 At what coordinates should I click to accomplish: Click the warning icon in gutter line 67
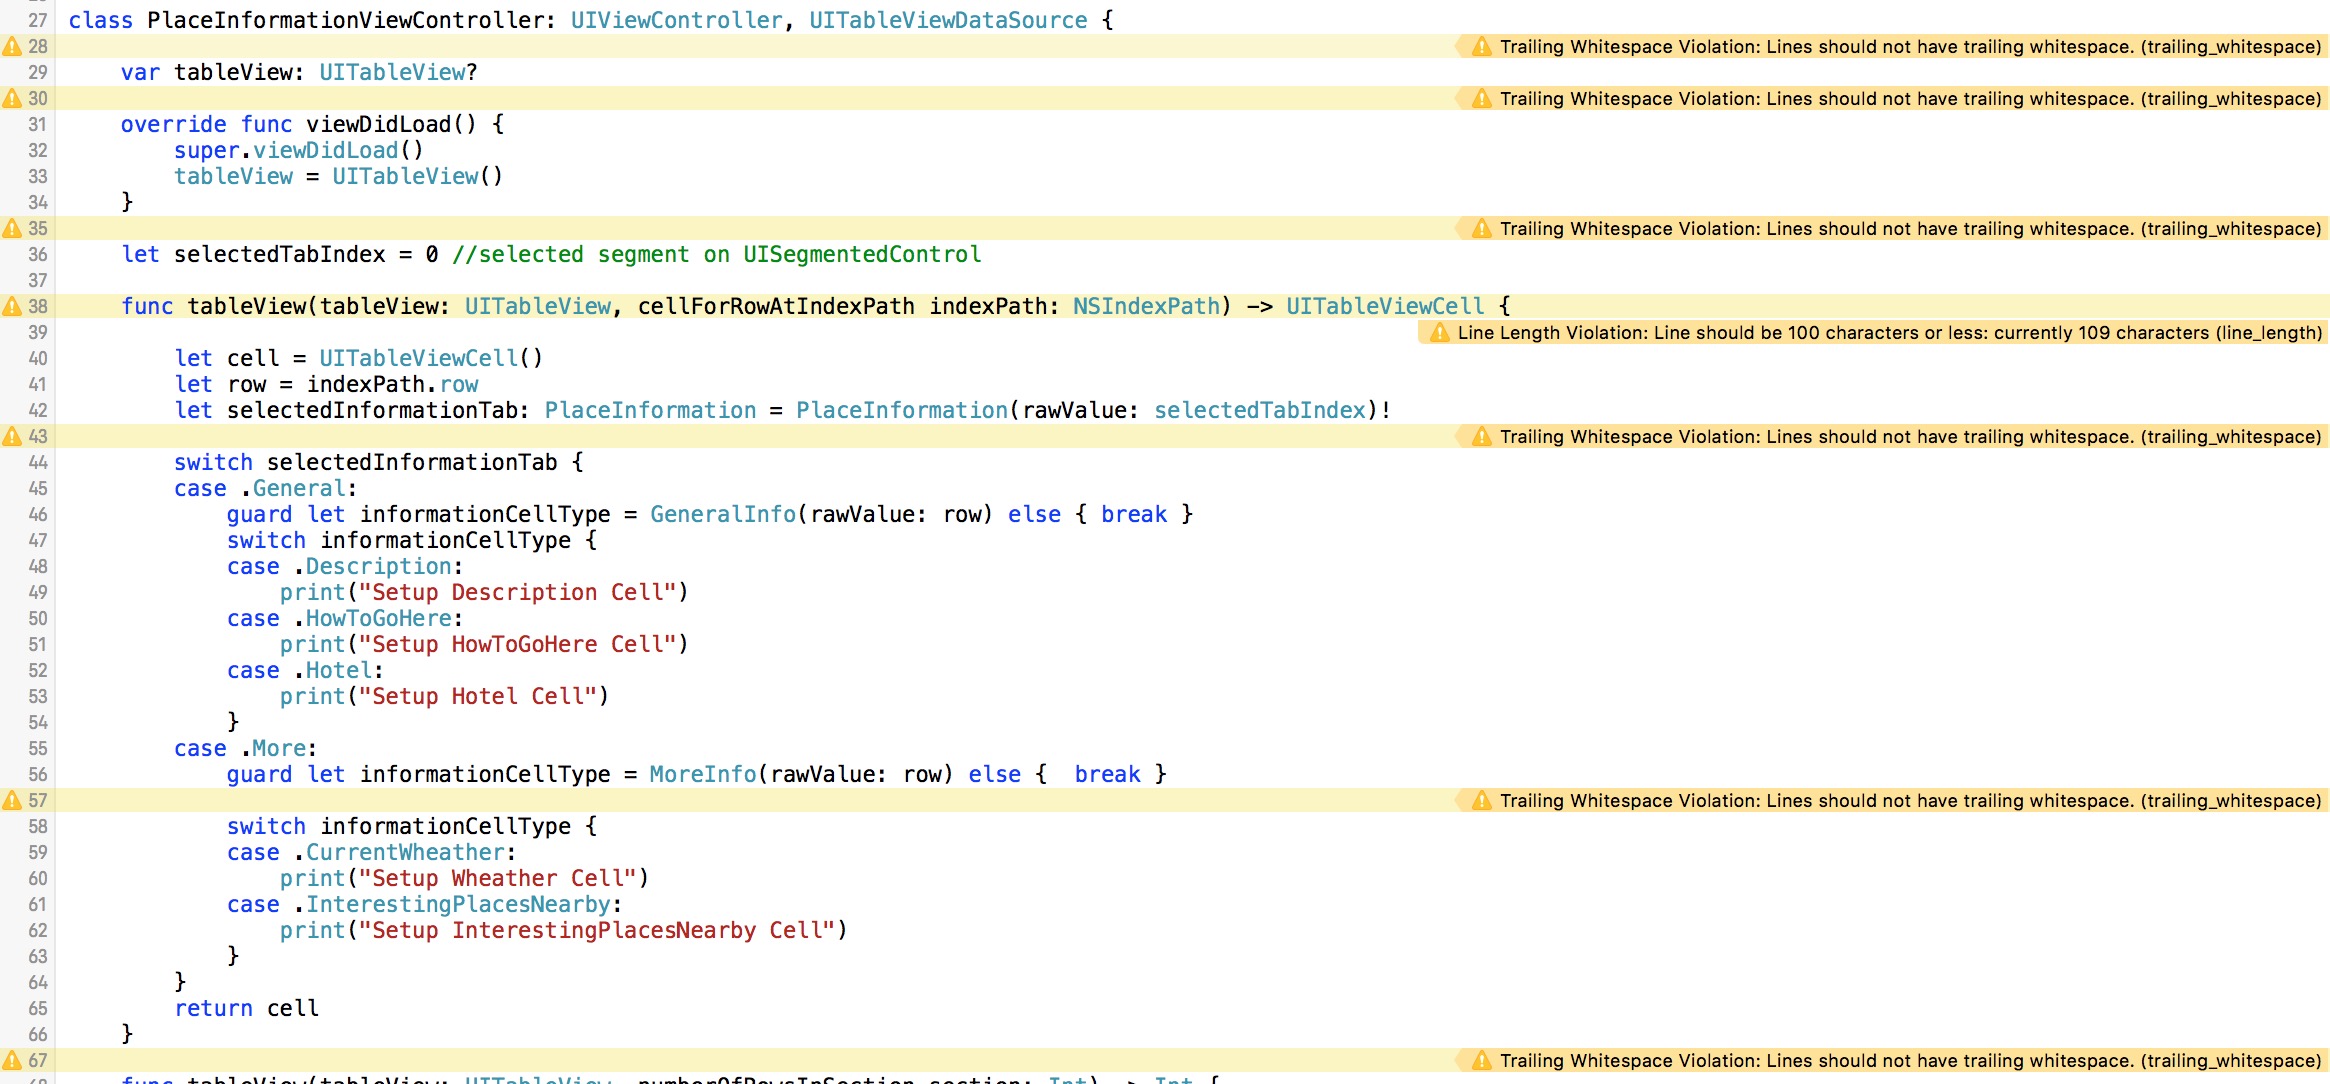coord(12,1060)
